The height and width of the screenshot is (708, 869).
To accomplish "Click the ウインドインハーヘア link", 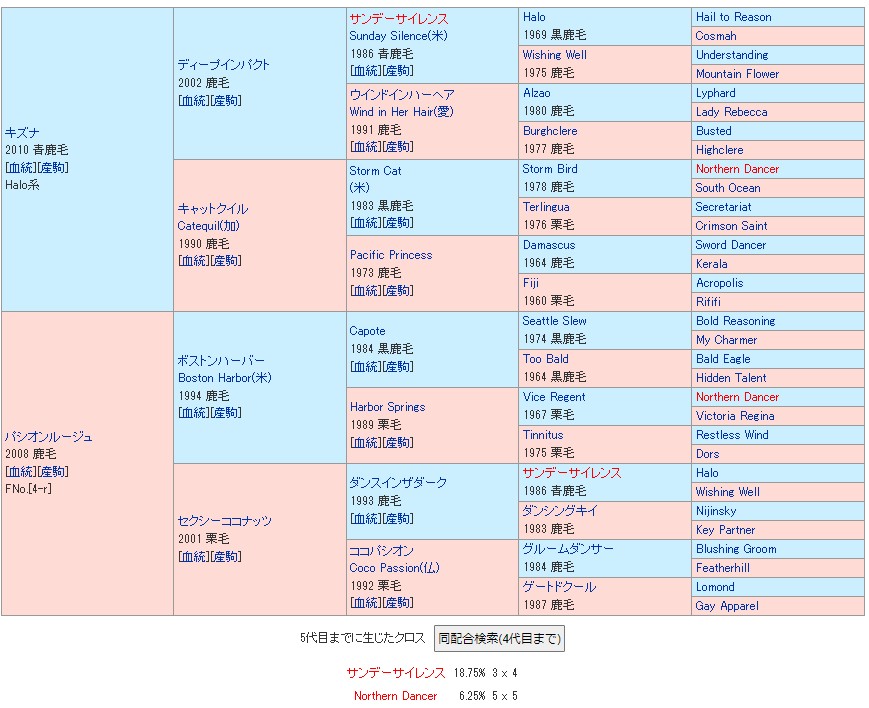I will [401, 94].
